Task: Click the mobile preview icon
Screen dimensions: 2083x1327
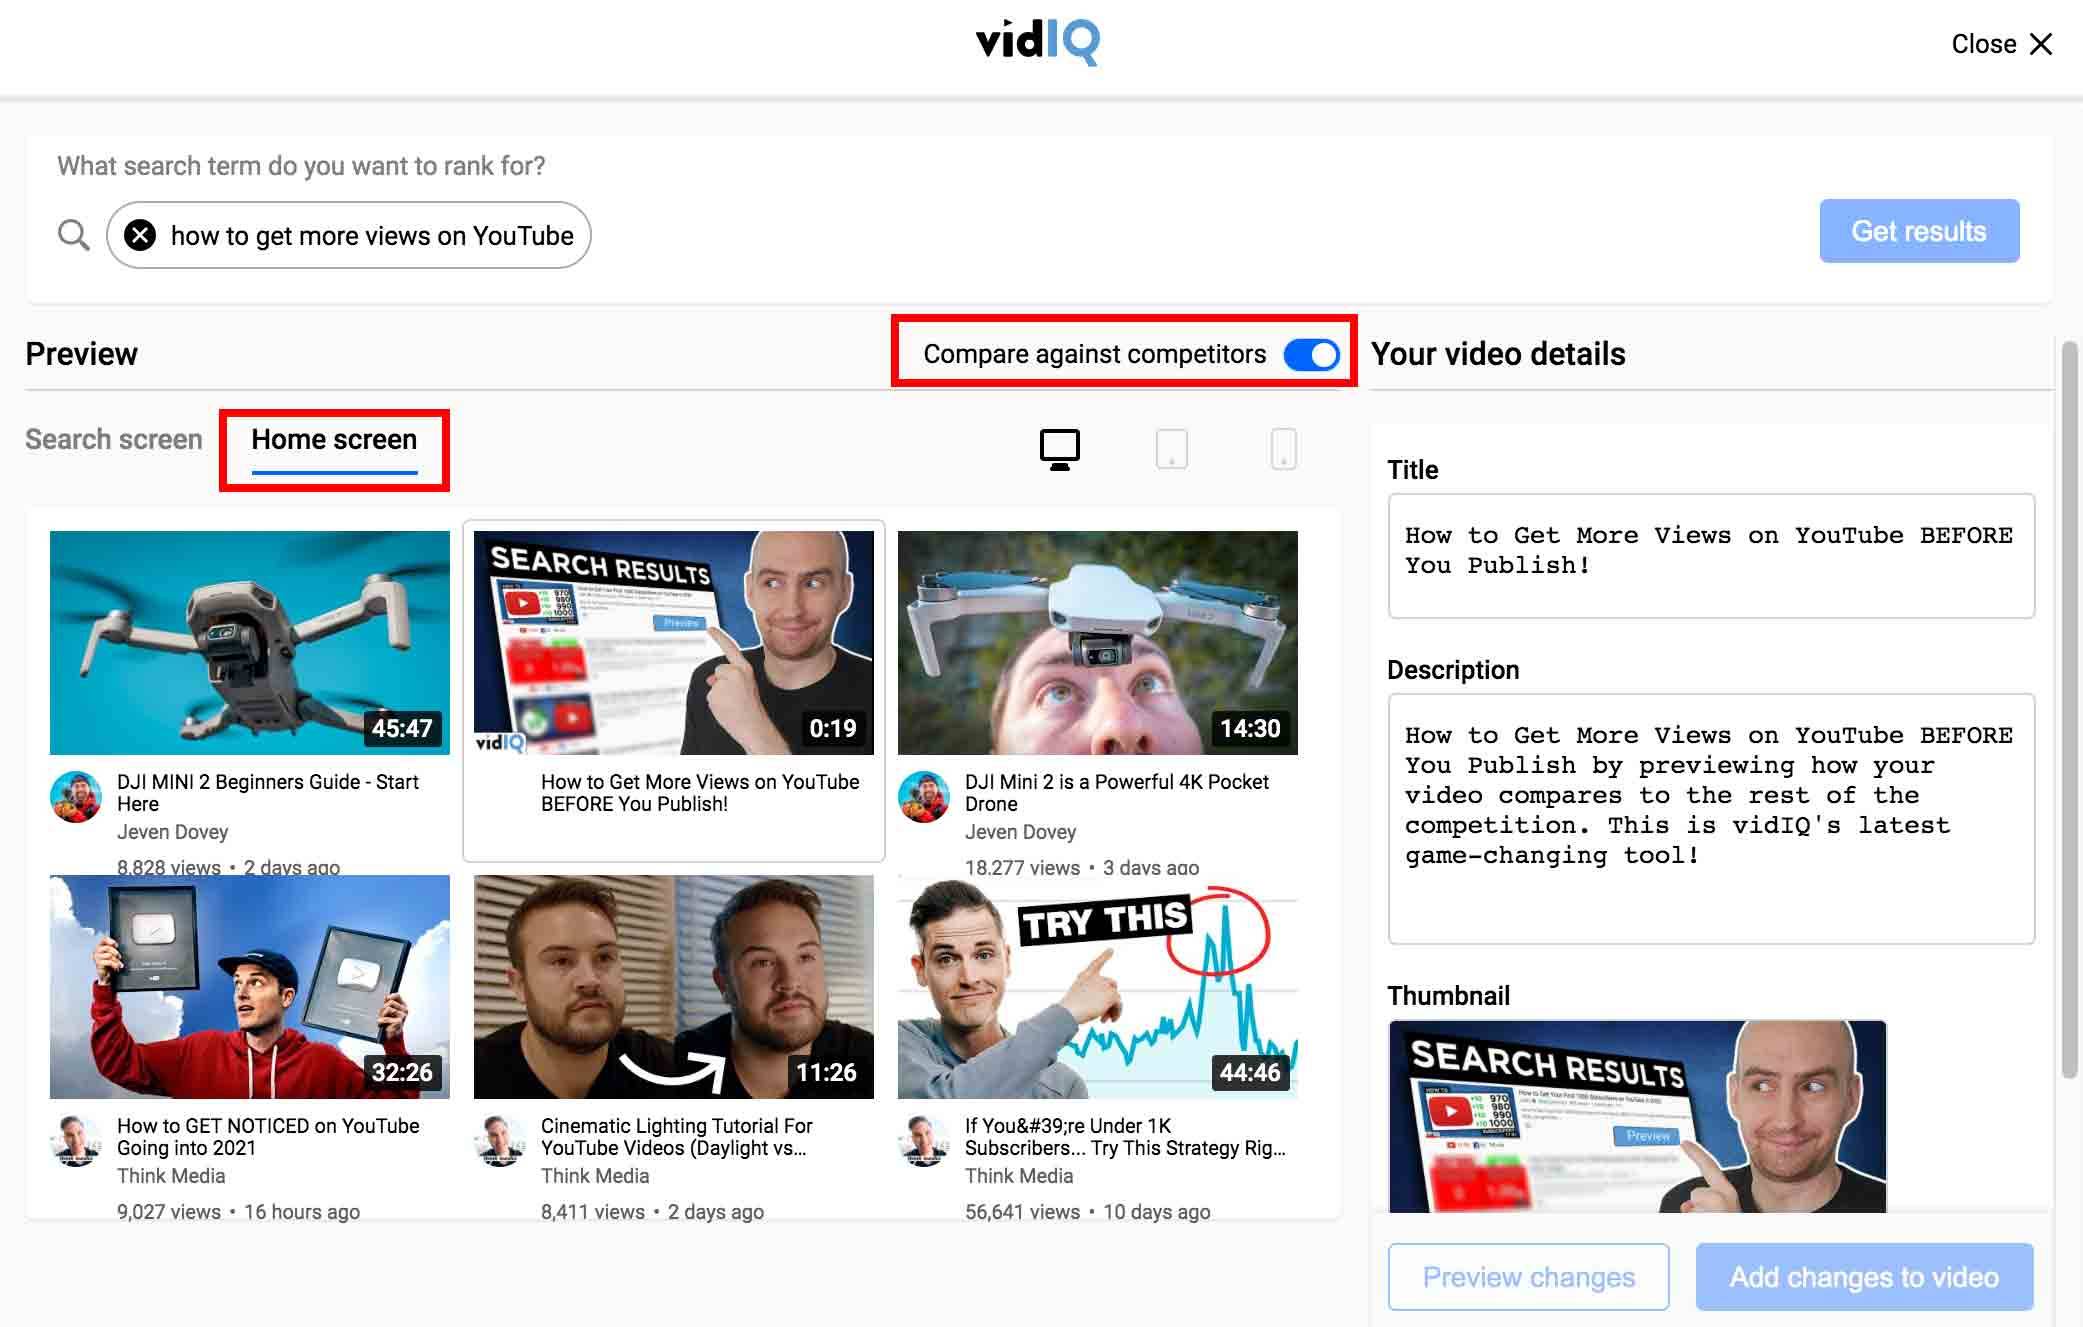Action: pyautogui.click(x=1281, y=446)
